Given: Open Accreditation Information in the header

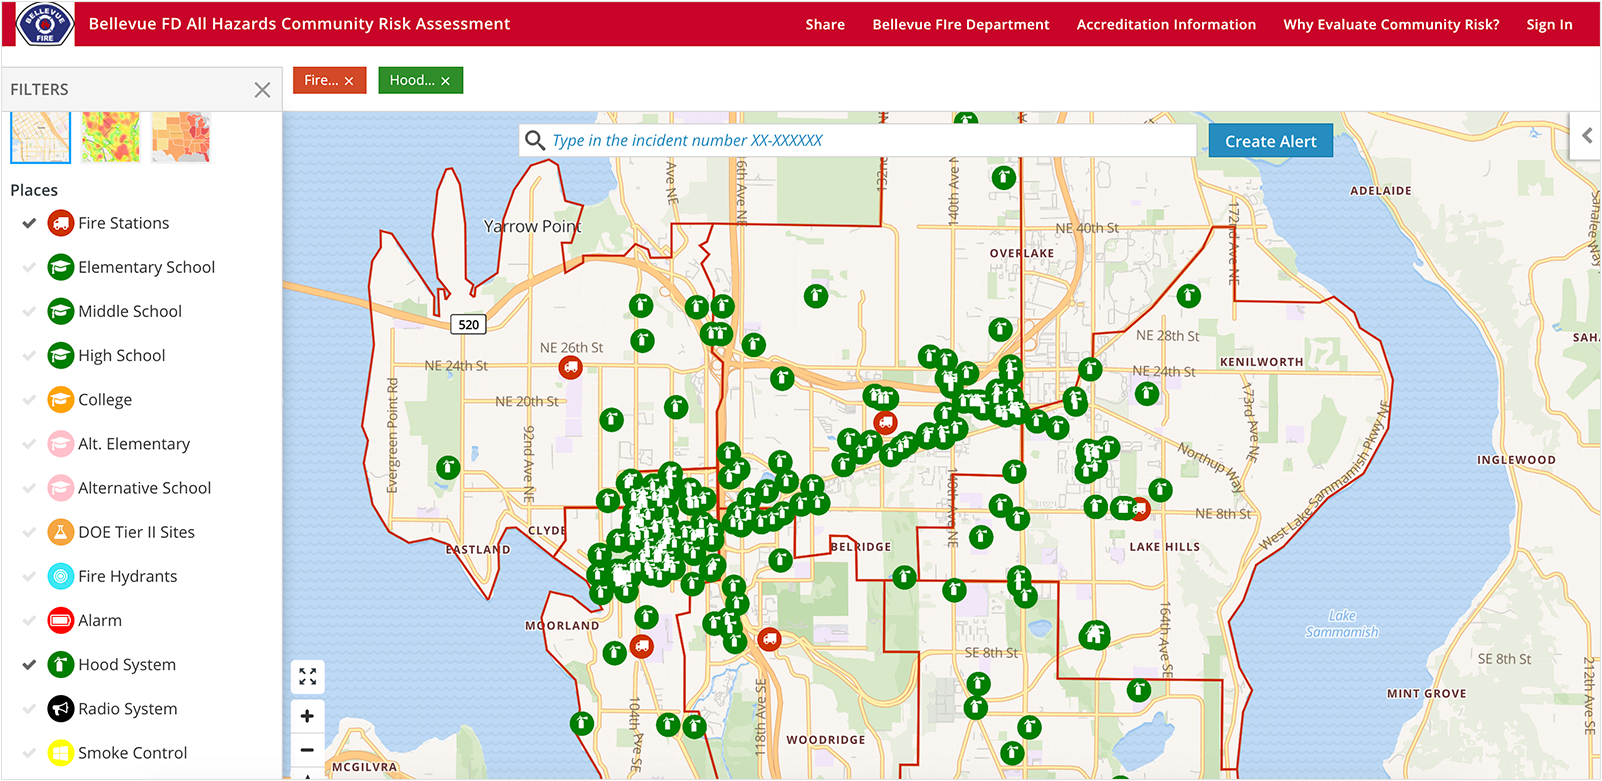Looking at the screenshot, I should coord(1166,25).
